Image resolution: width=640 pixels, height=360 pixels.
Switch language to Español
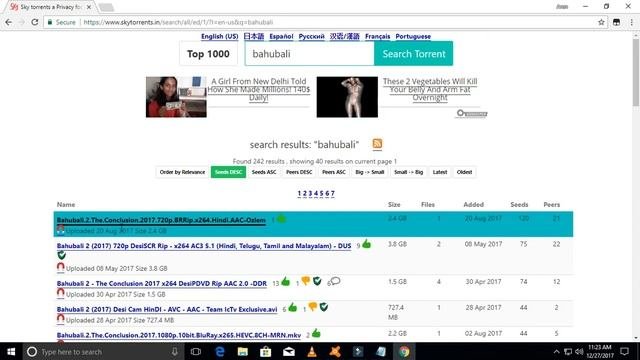coord(281,36)
